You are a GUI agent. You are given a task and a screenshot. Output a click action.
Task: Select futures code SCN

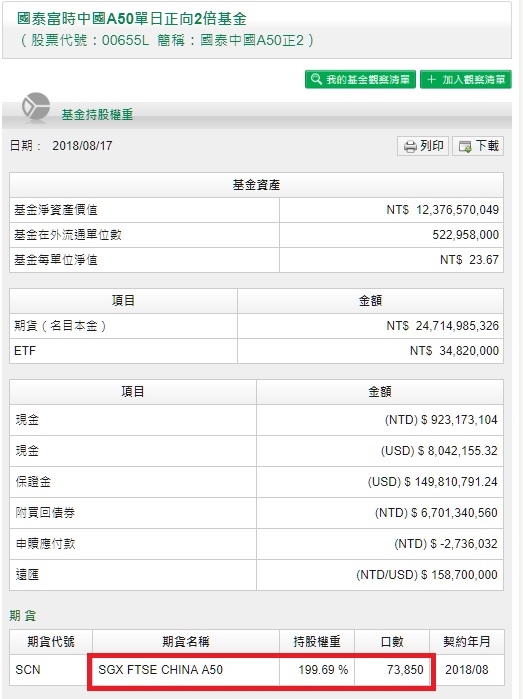[28, 670]
